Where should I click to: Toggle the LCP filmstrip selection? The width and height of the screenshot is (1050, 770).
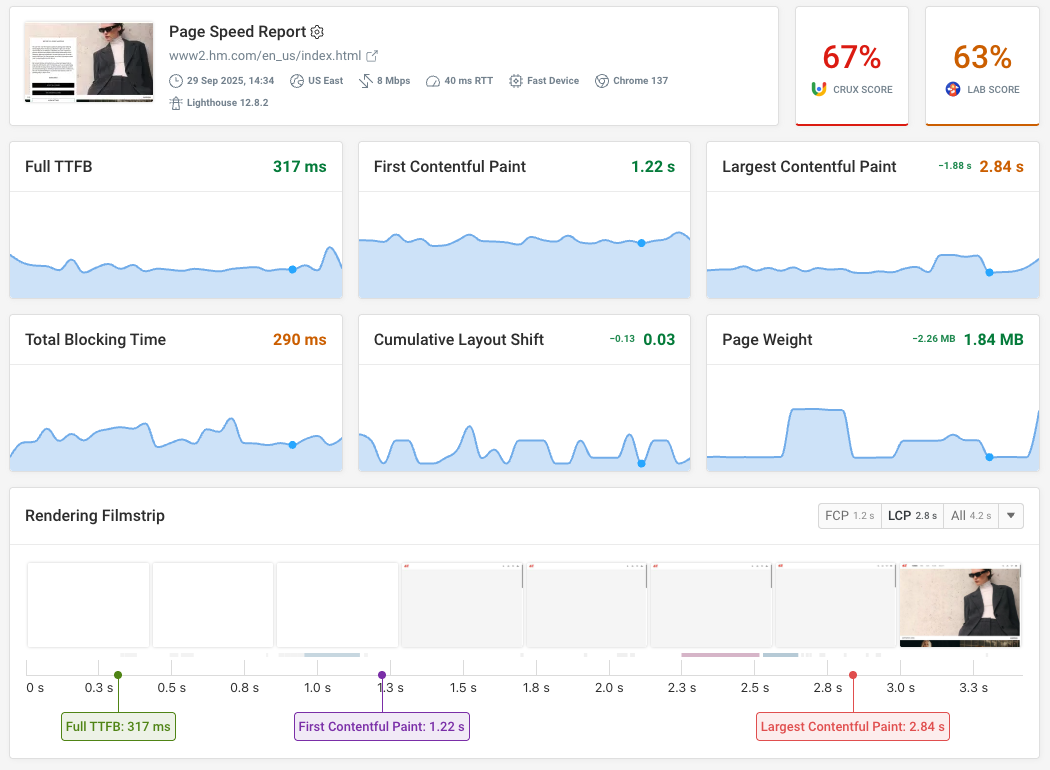911,515
